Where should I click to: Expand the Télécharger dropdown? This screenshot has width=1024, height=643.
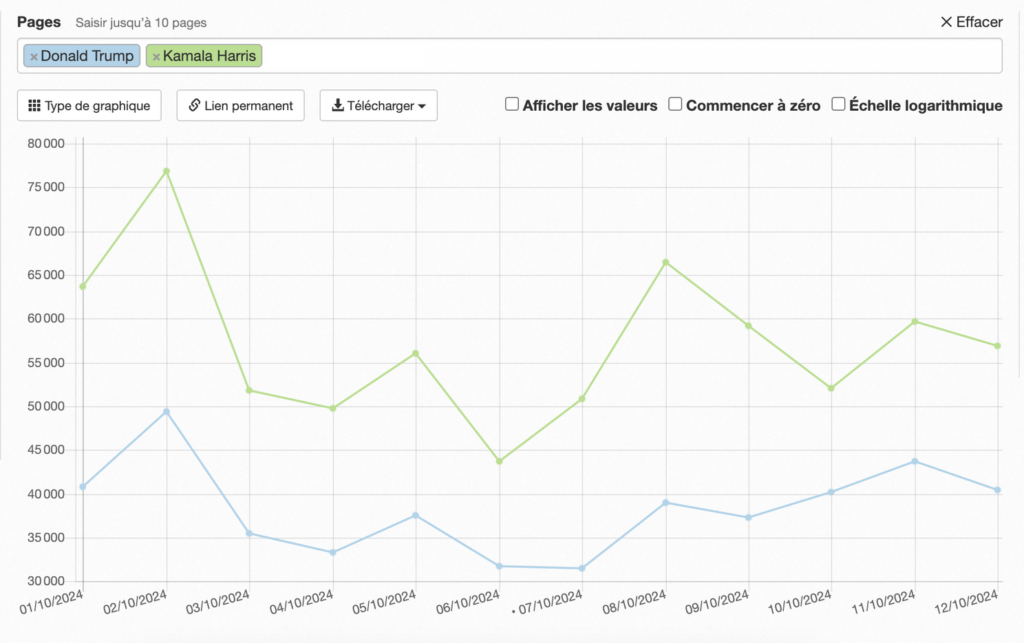(x=379, y=106)
